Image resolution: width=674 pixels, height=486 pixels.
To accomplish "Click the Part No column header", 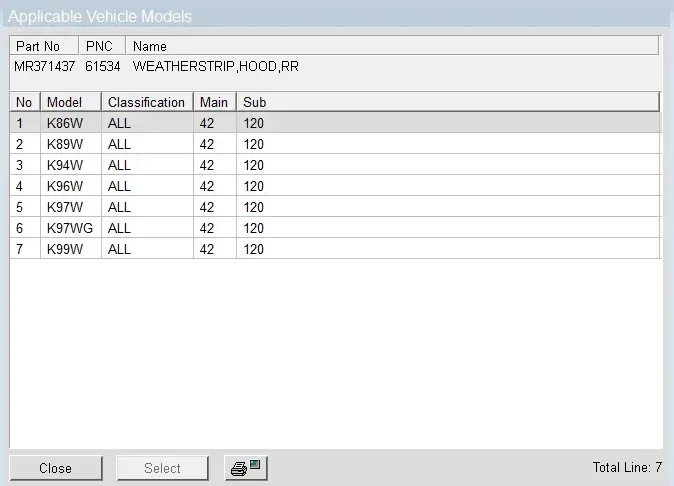I will pos(44,46).
